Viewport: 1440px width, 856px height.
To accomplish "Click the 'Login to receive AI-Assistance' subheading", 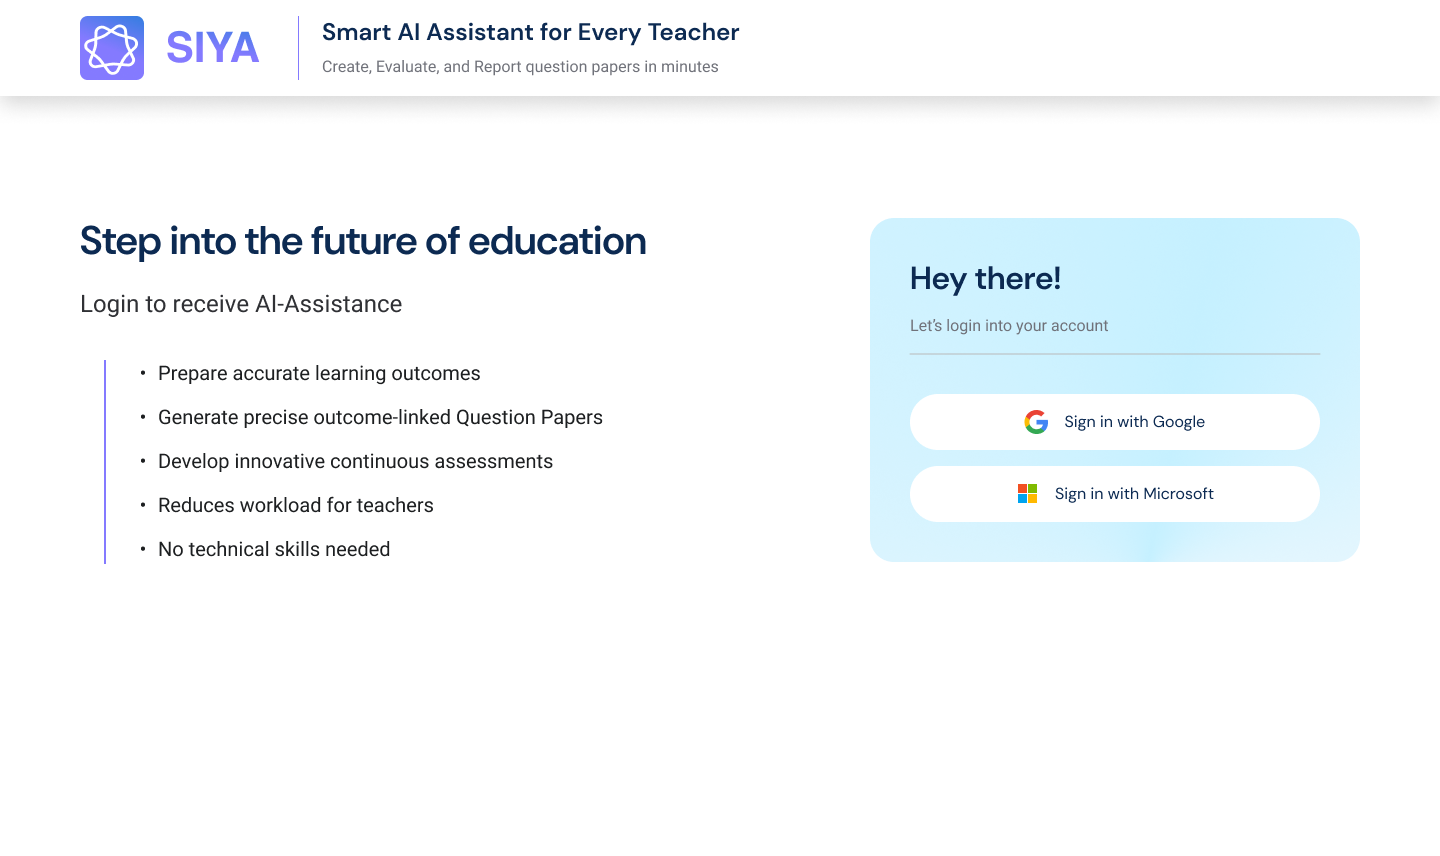I will [x=241, y=304].
